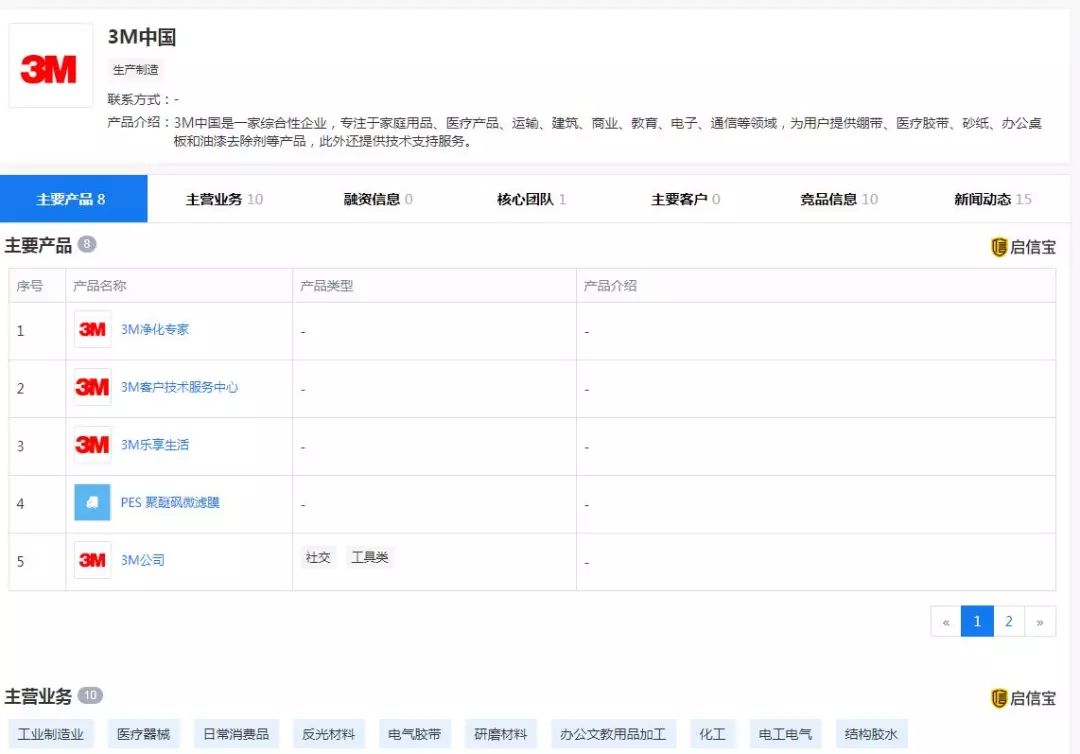1080x754 pixels.
Task: Open the 3M净化专家 product link
Action: tap(155, 329)
